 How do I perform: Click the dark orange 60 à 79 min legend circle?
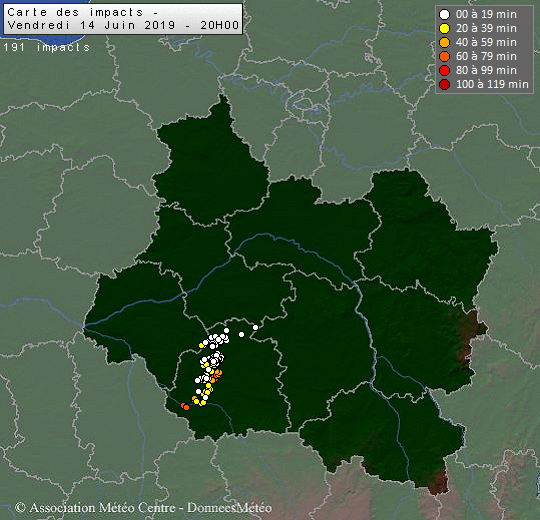[444, 56]
